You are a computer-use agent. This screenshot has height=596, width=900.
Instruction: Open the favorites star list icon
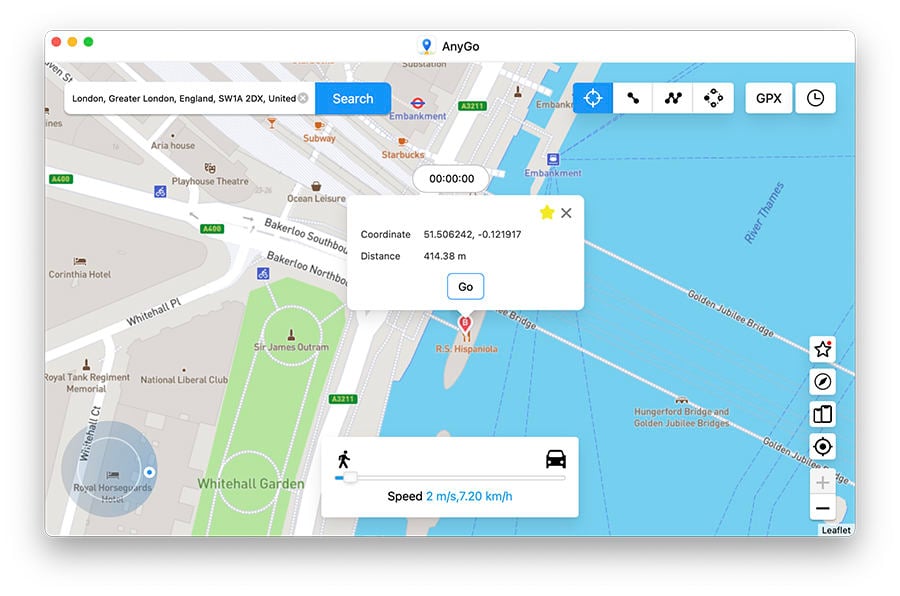(x=822, y=349)
